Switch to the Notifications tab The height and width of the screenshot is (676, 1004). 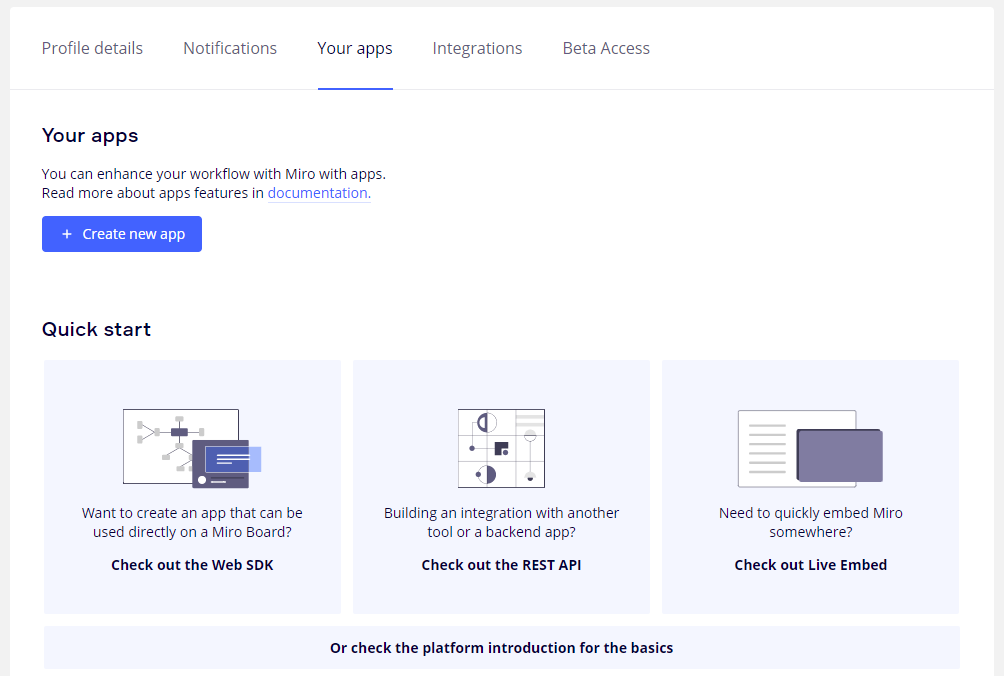tap(230, 48)
